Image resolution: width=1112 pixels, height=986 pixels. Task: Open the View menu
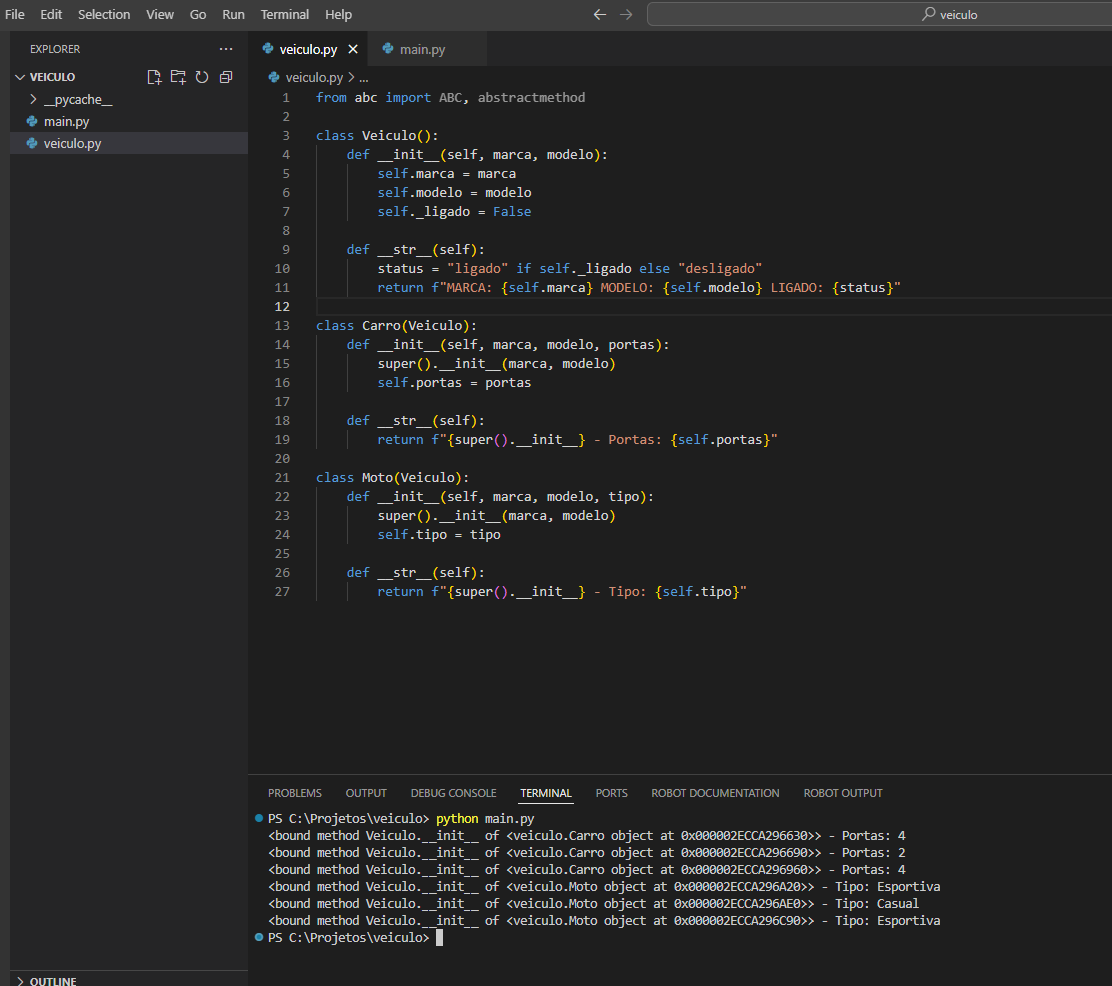160,14
